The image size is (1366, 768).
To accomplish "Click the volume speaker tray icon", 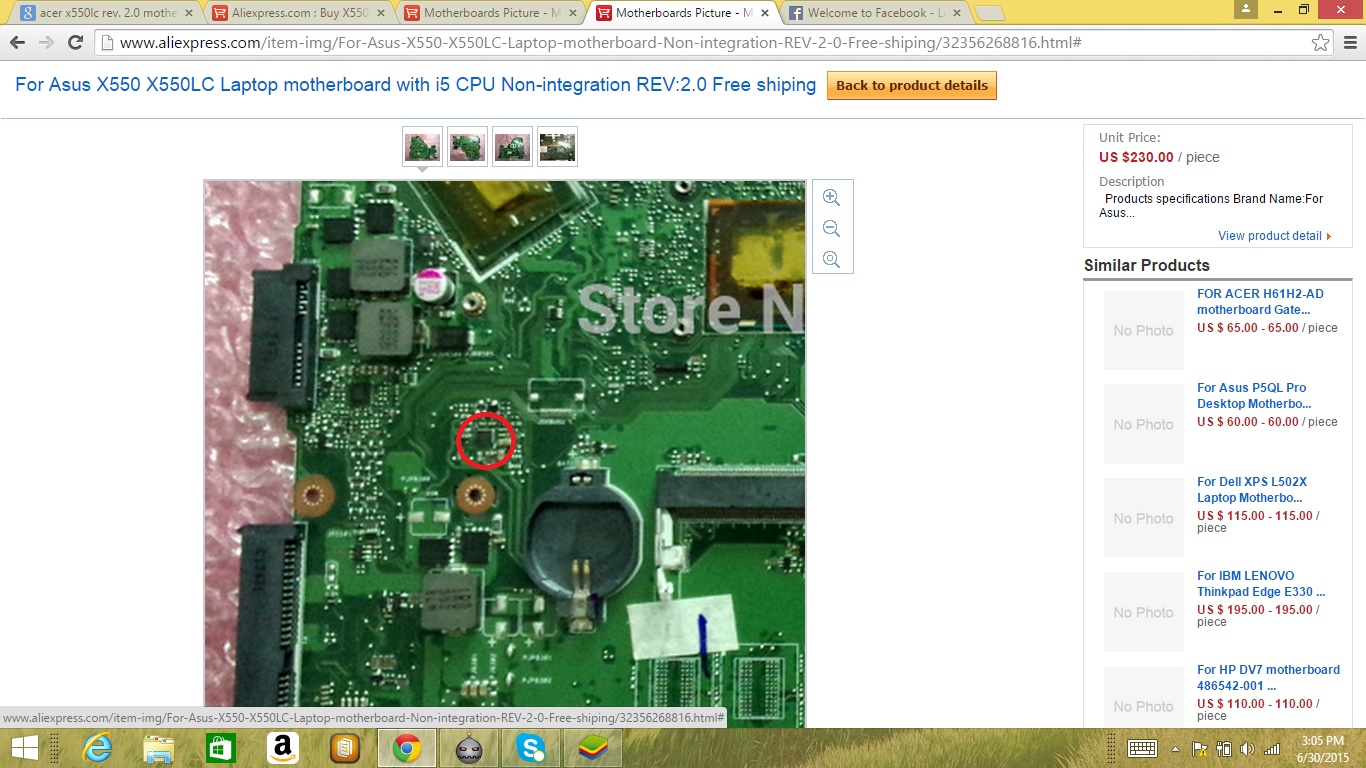I will click(1247, 749).
